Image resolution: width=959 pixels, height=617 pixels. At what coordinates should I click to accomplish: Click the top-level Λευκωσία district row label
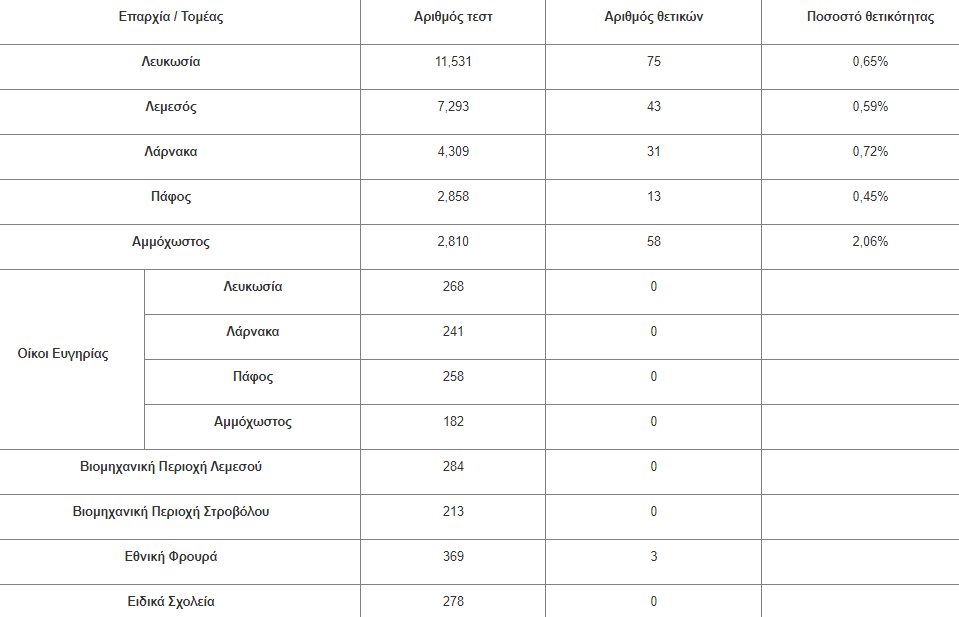coord(171,61)
